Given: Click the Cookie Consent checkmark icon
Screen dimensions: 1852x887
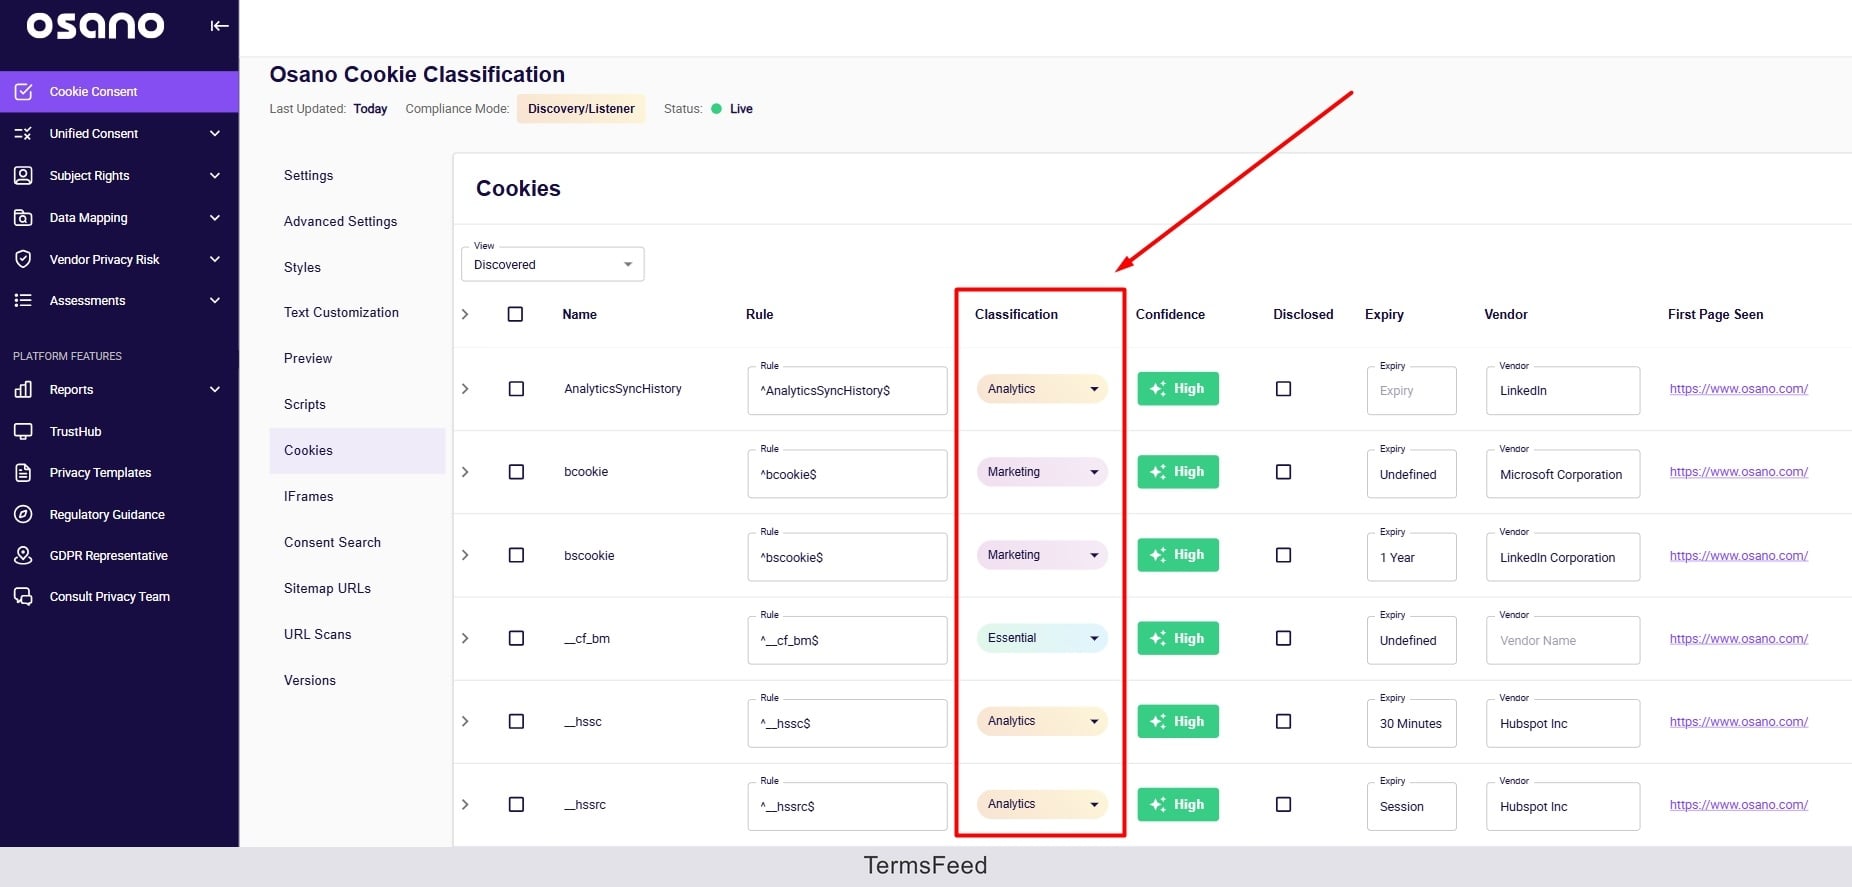Looking at the screenshot, I should [x=23, y=91].
